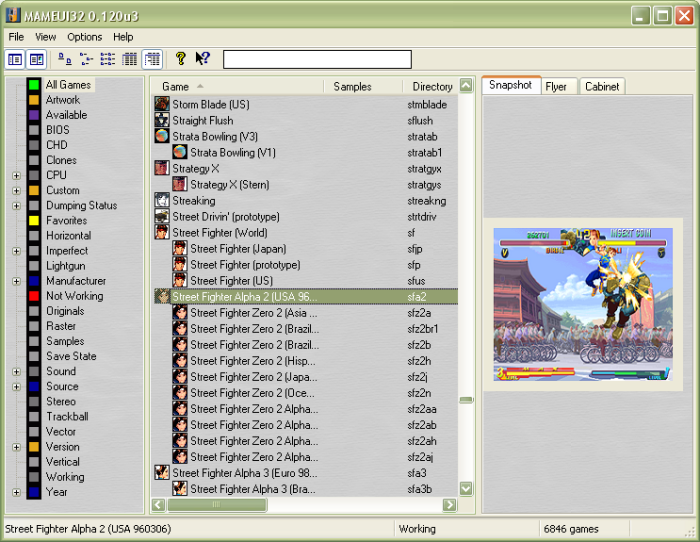Select Strata Bowling (V1) row
This screenshot has height=542, width=700.
[x=233, y=153]
